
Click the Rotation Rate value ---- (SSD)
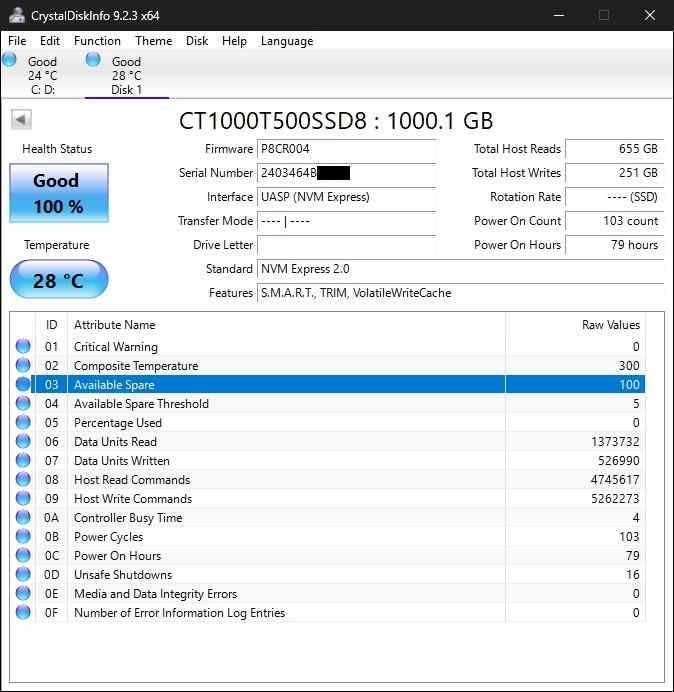614,196
